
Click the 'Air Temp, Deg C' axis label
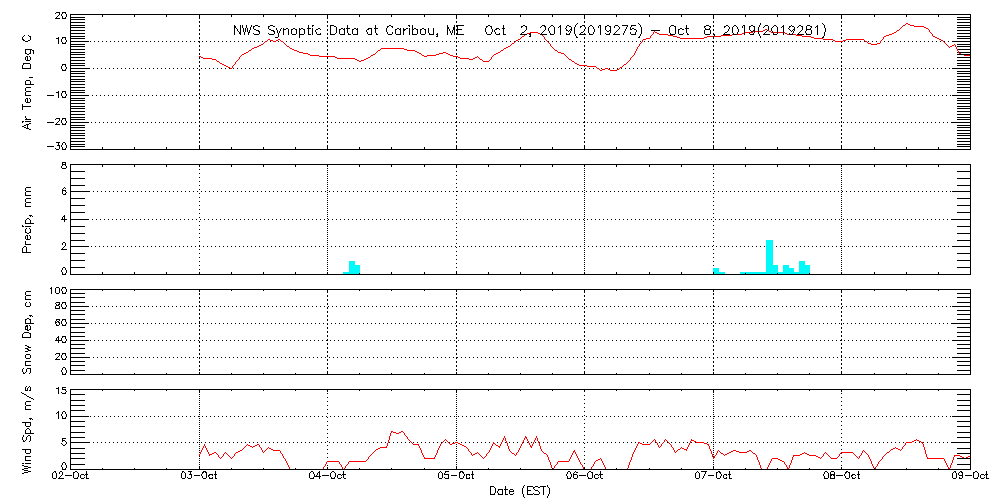(28, 81)
